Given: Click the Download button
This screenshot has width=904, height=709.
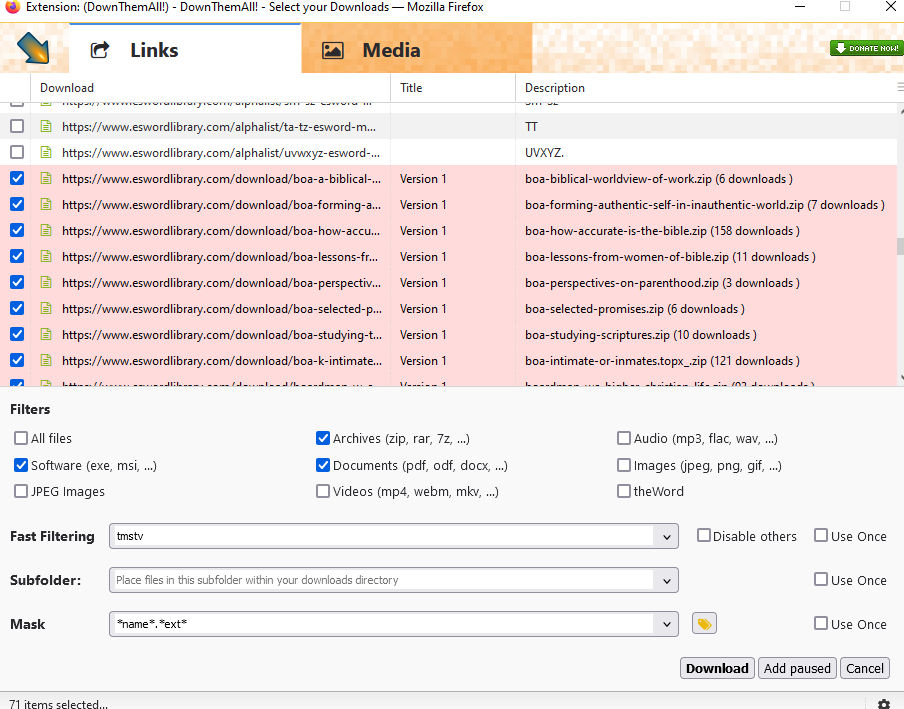Looking at the screenshot, I should (x=717, y=668).
